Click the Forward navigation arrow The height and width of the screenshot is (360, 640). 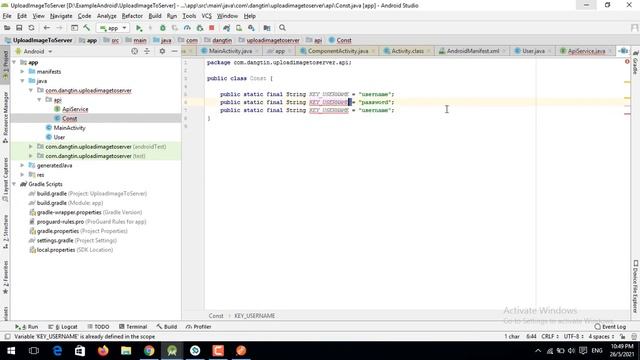[59, 28]
